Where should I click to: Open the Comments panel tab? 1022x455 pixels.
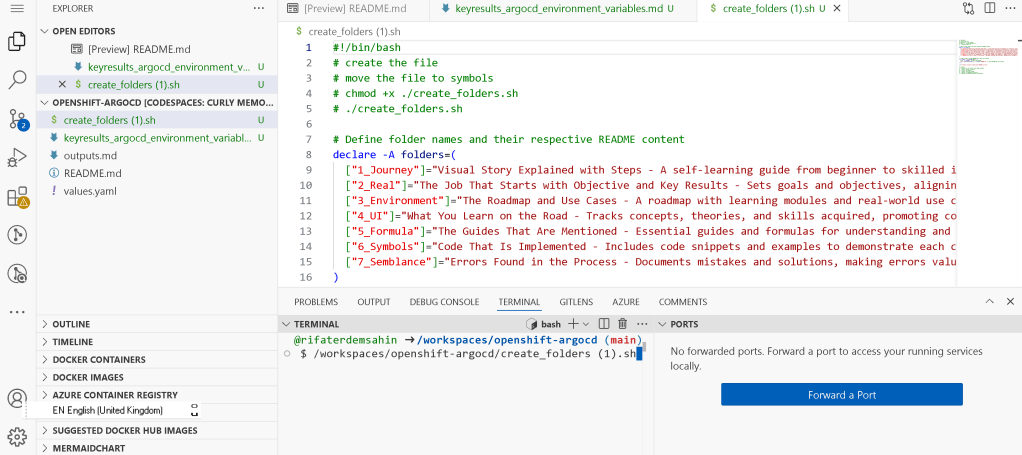[x=682, y=302]
